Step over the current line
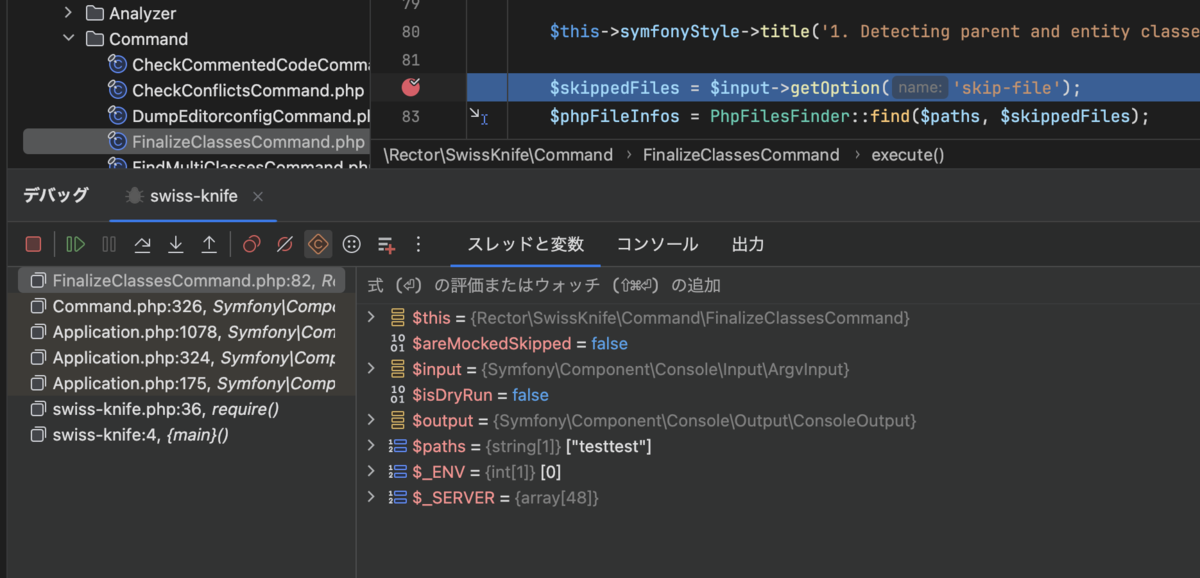1200x578 pixels. [x=142, y=244]
